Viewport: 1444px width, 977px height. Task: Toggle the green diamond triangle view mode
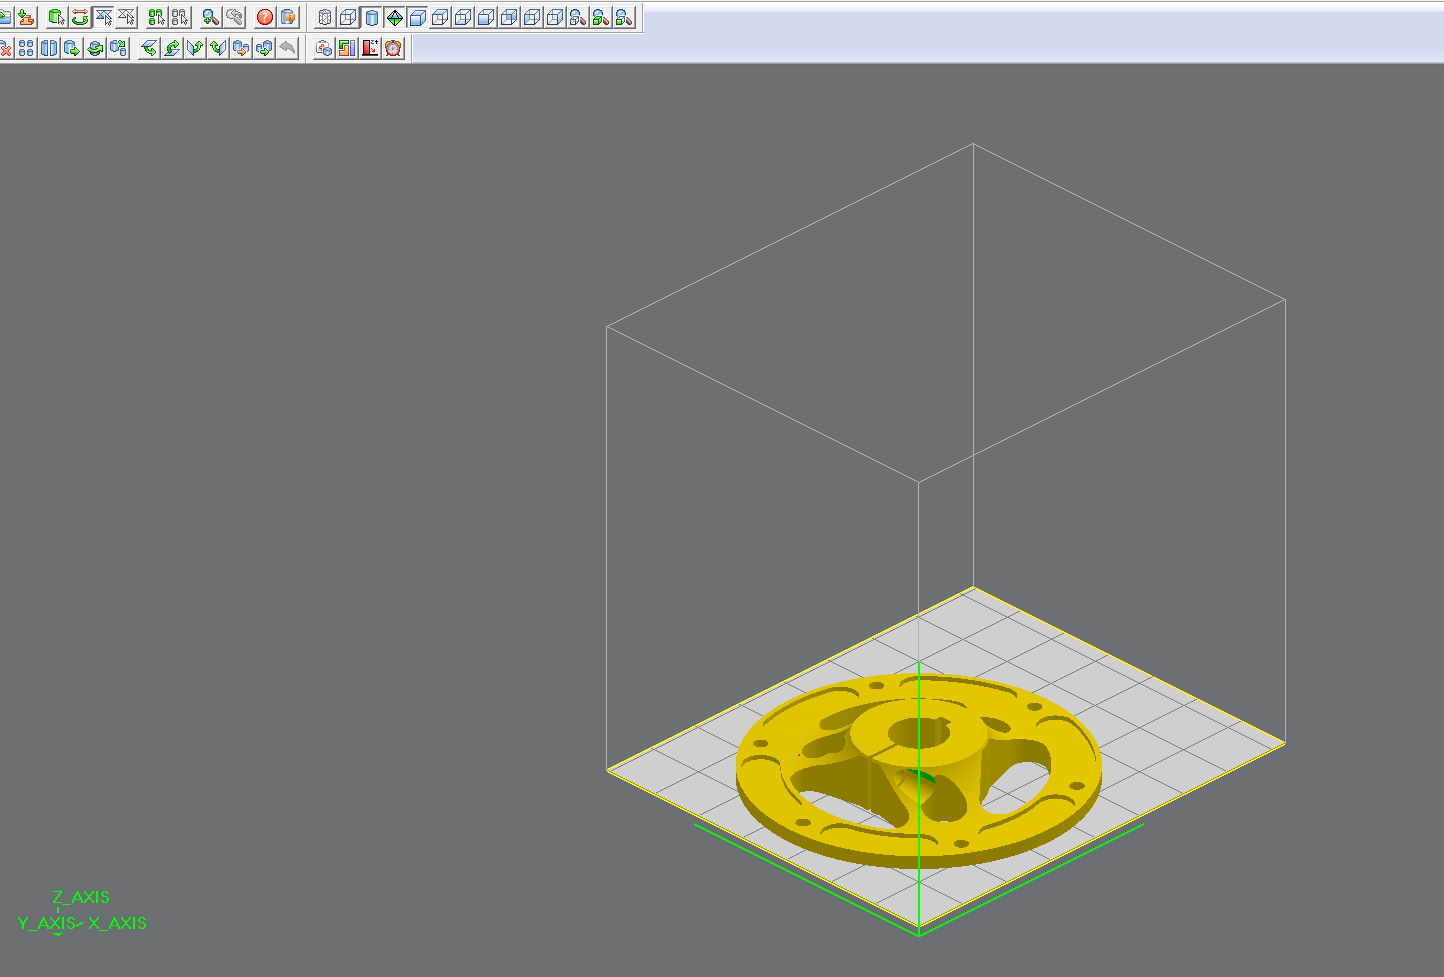click(395, 17)
